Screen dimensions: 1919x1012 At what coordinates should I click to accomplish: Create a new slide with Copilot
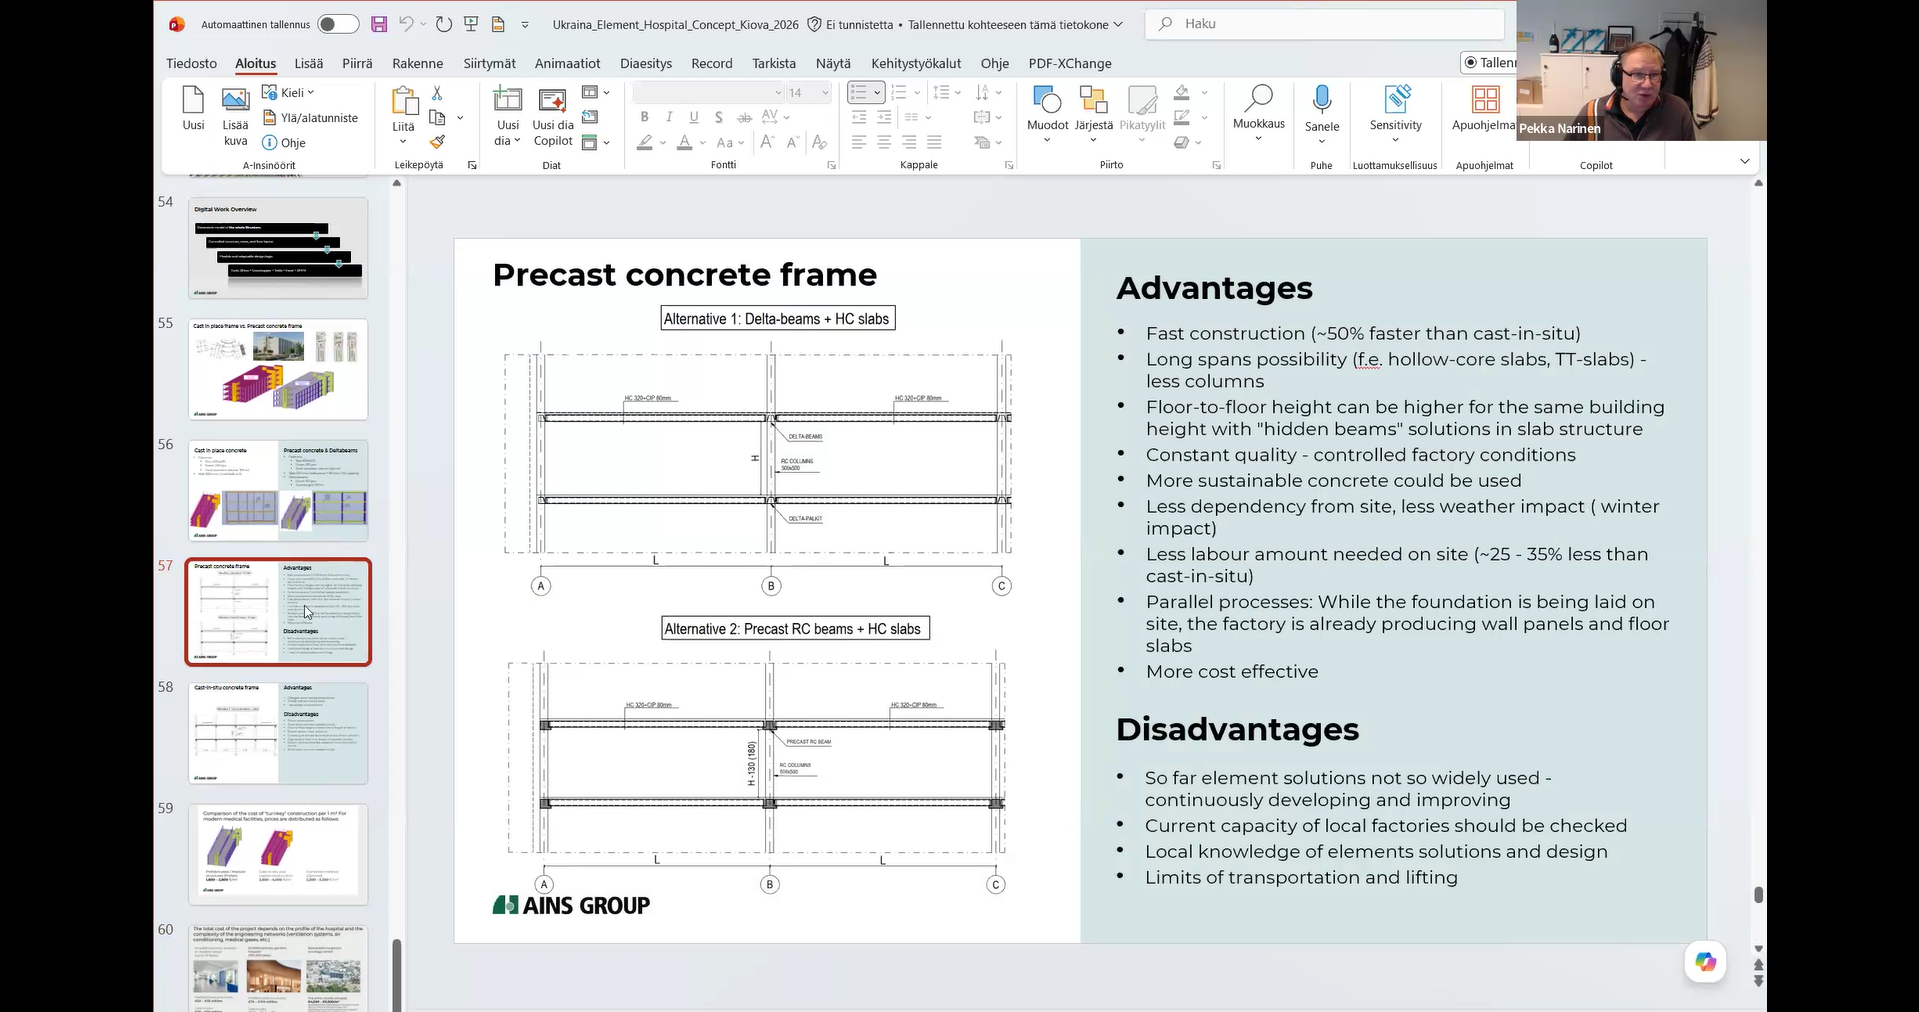553,117
